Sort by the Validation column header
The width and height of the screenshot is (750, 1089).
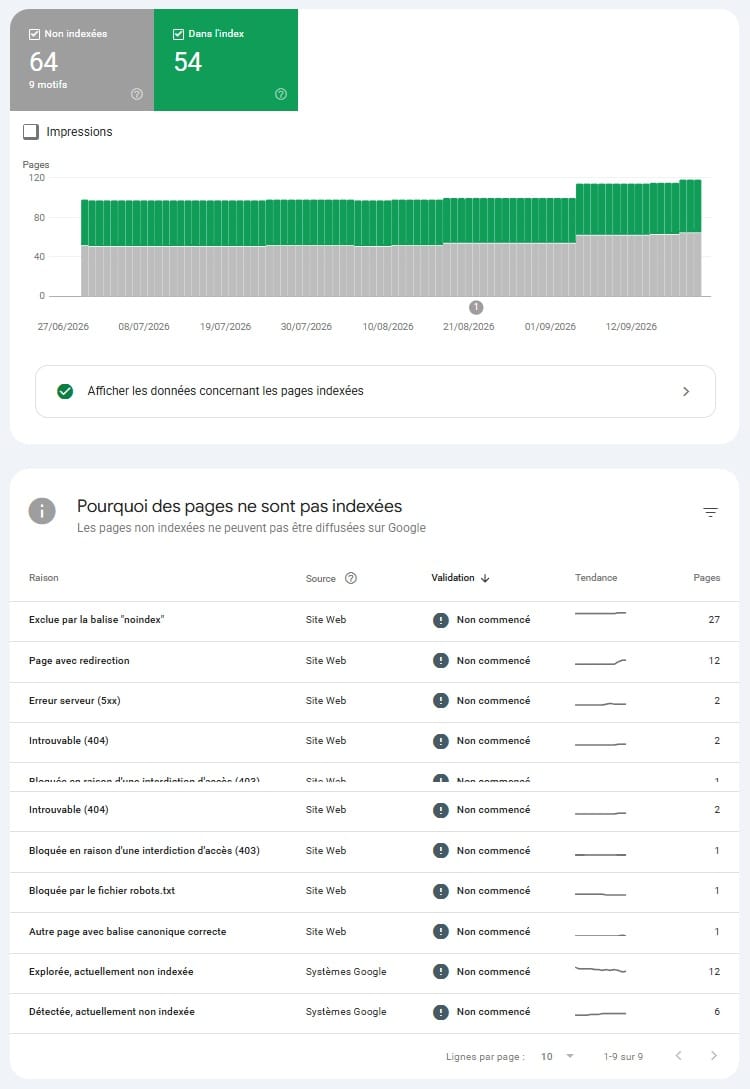(x=453, y=578)
